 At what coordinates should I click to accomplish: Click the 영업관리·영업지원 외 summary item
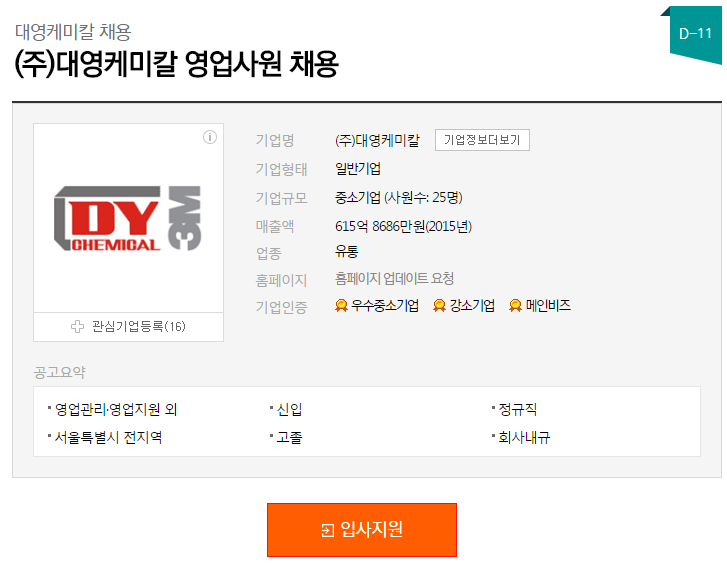coord(116,409)
